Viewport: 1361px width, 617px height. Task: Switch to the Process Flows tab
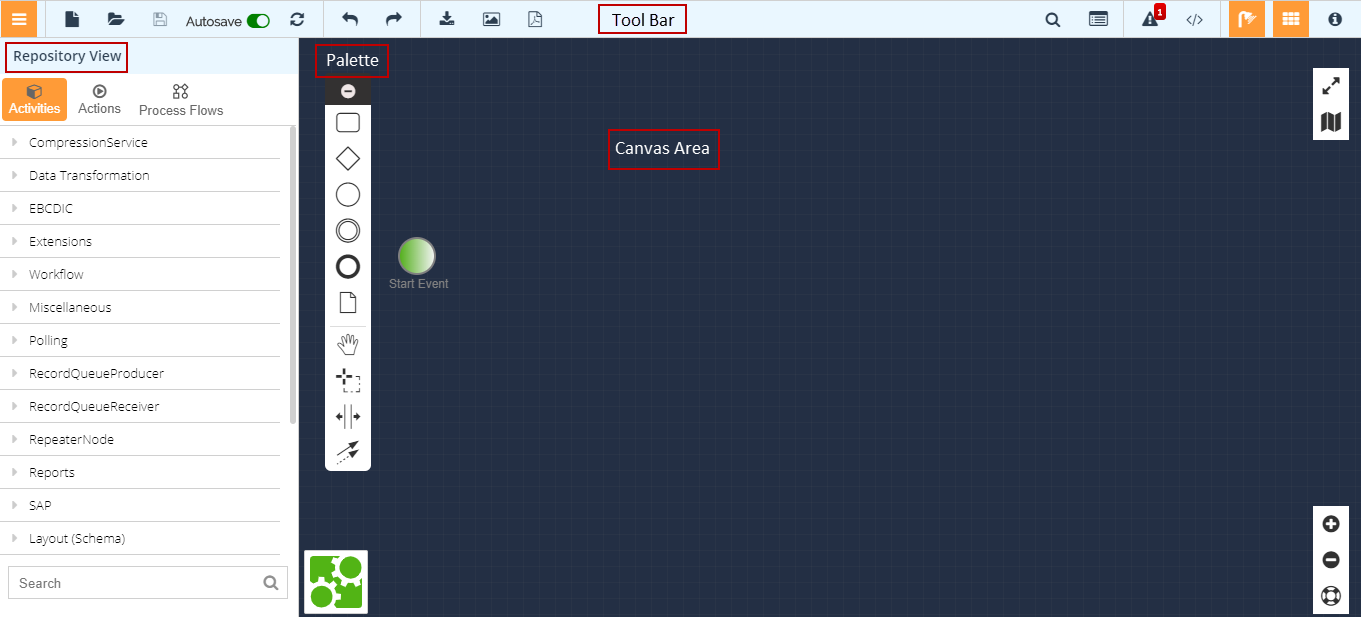[x=181, y=100]
